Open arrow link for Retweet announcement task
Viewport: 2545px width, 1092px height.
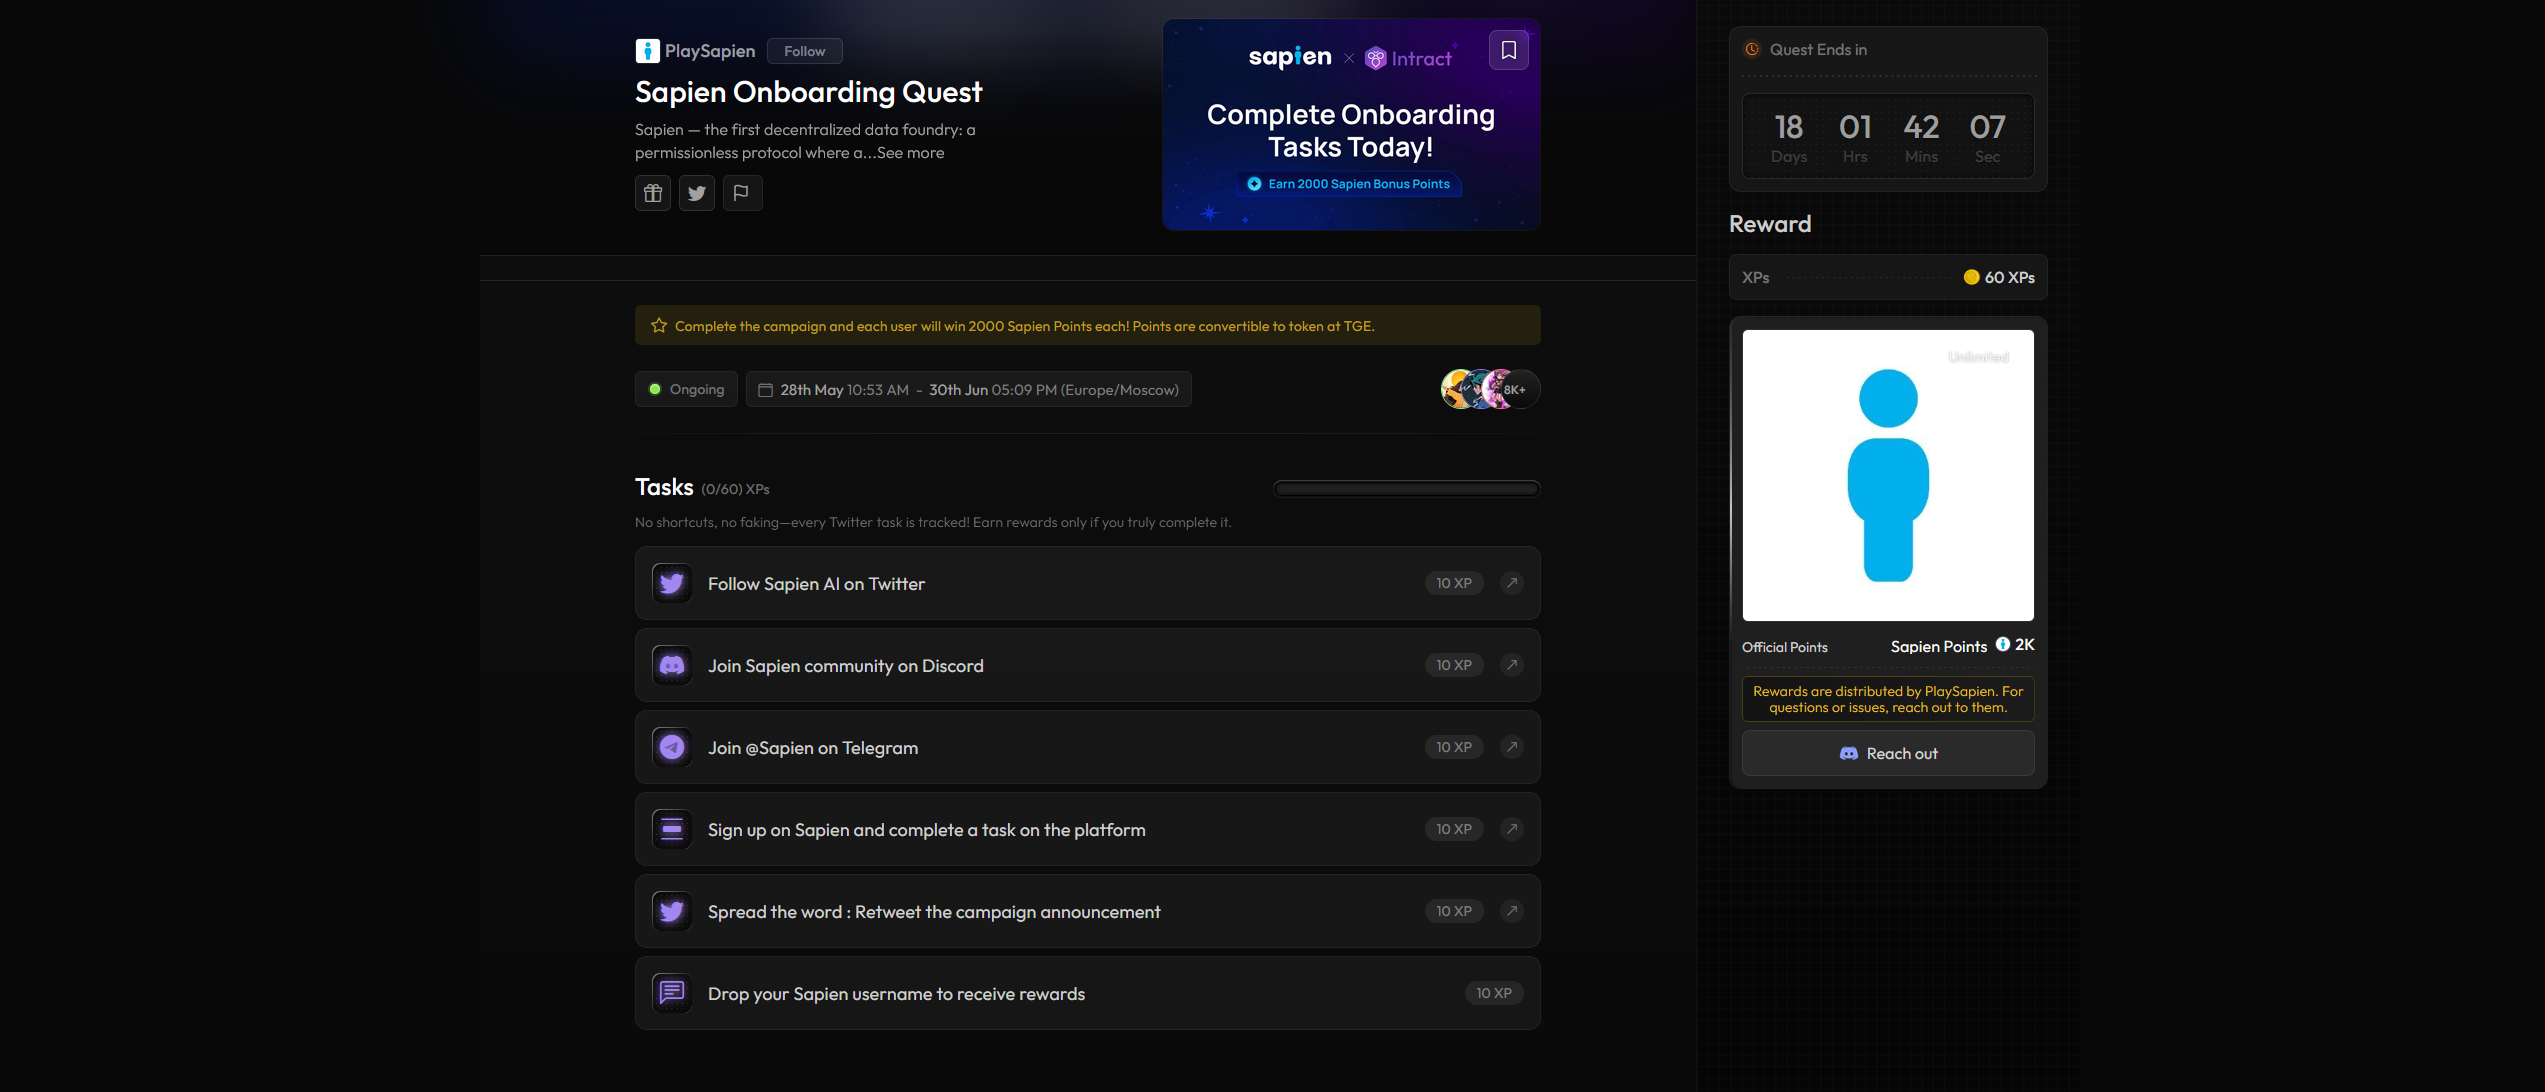(x=1512, y=911)
